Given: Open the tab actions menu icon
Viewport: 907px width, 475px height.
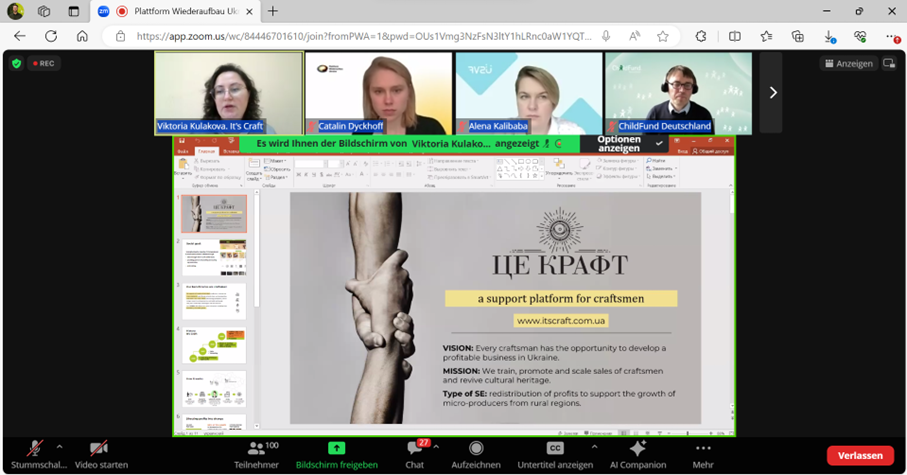Looking at the screenshot, I should pyautogui.click(x=73, y=11).
